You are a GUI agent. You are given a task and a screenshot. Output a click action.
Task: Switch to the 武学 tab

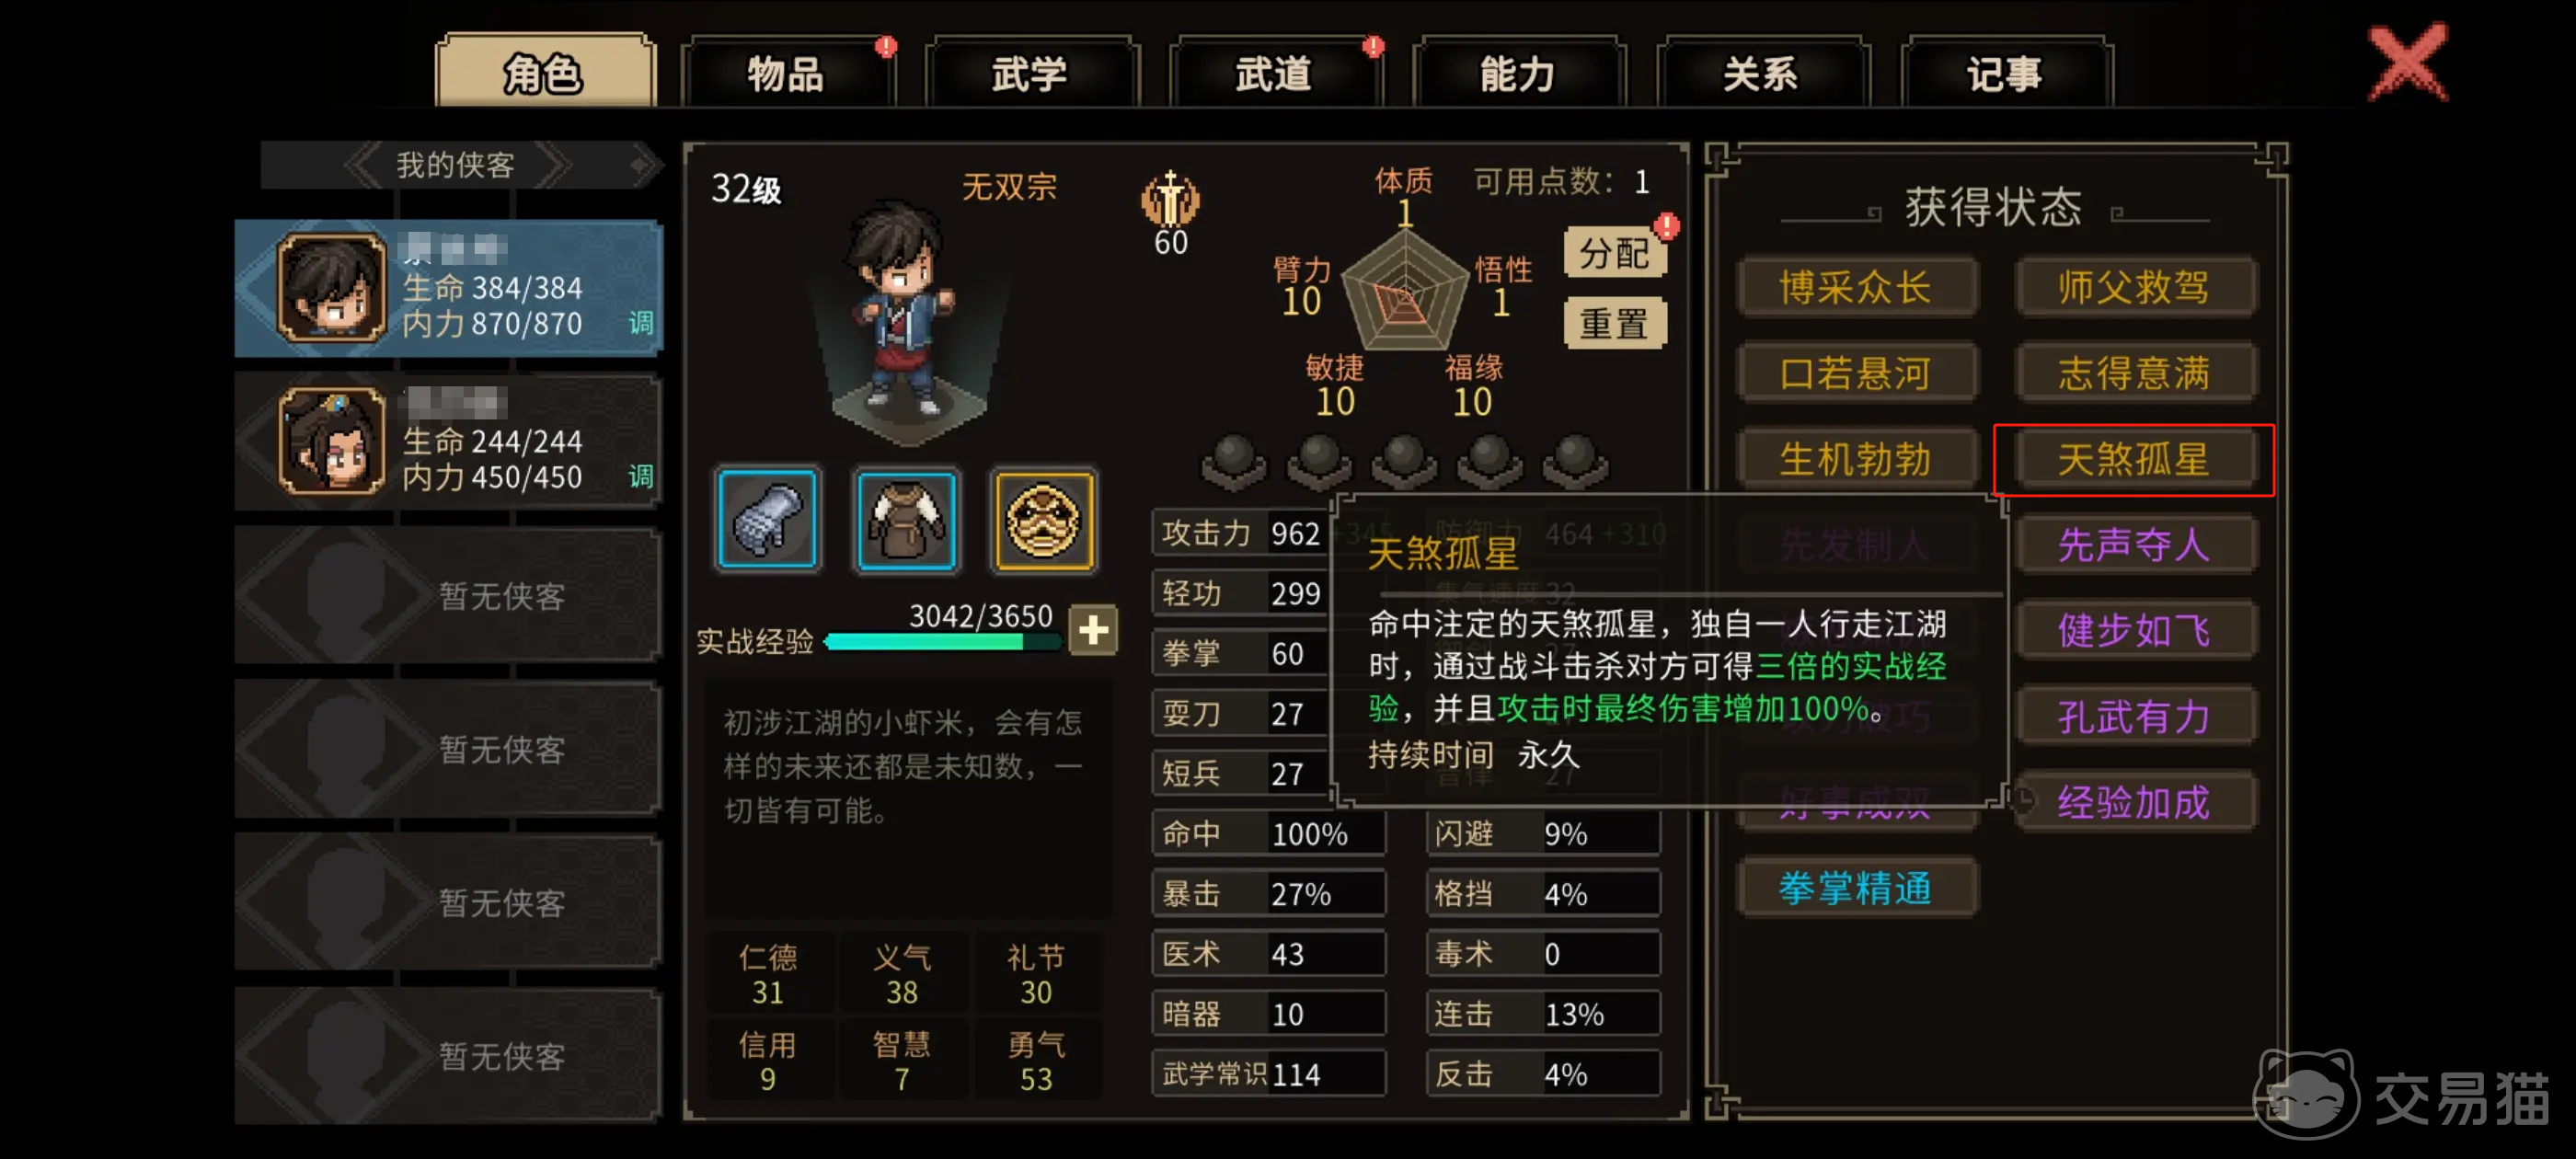click(x=1031, y=73)
